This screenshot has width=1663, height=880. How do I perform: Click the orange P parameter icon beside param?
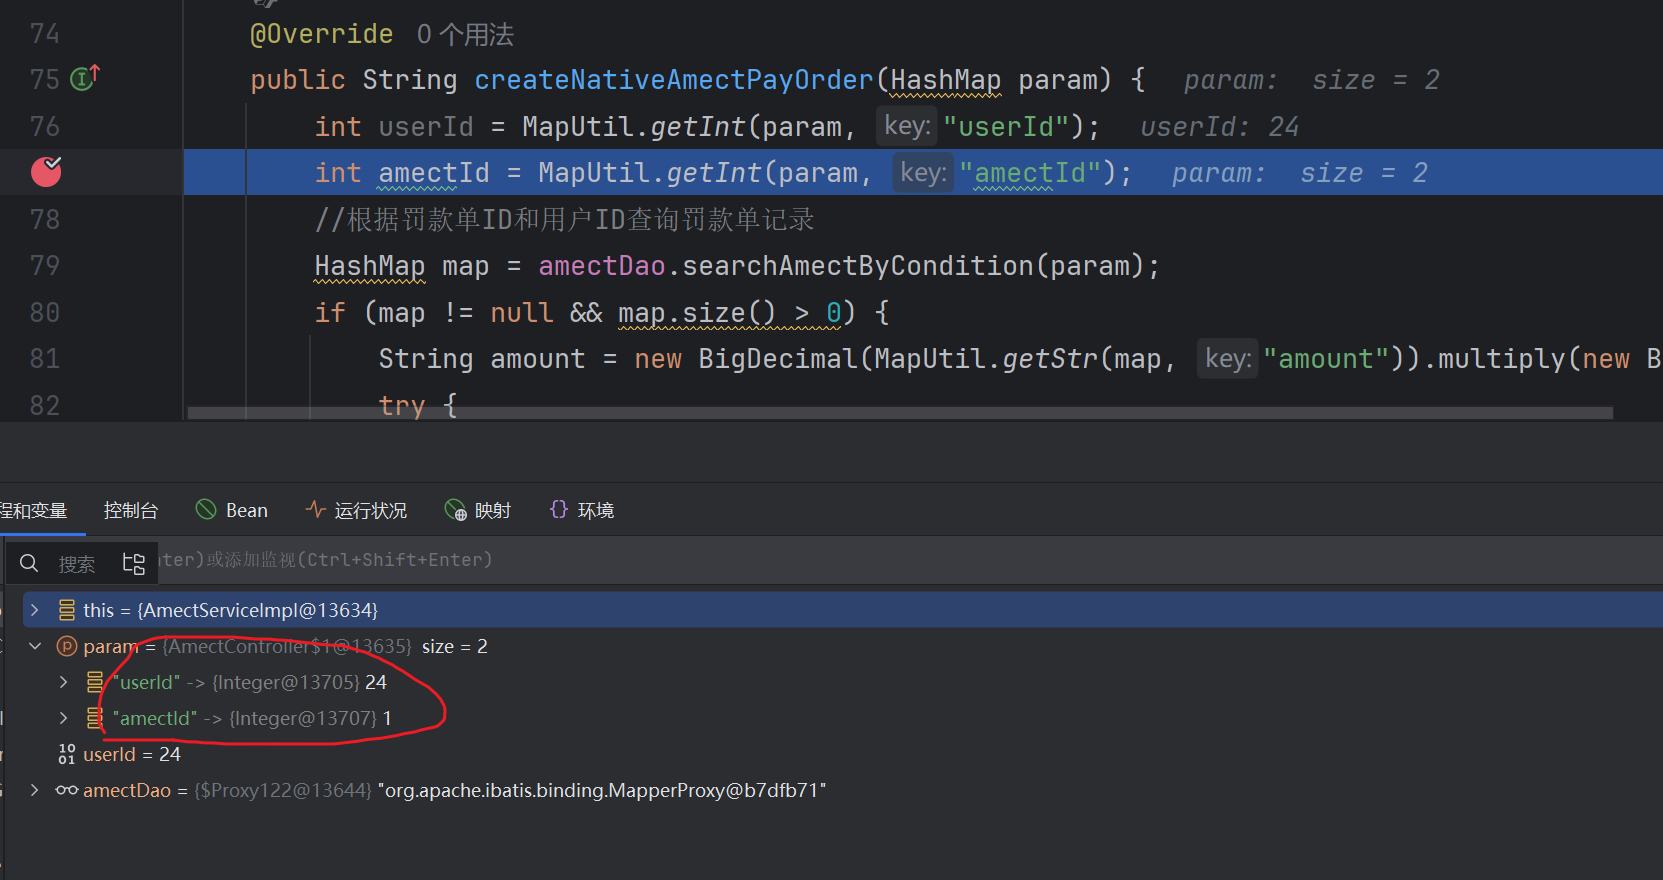click(67, 646)
